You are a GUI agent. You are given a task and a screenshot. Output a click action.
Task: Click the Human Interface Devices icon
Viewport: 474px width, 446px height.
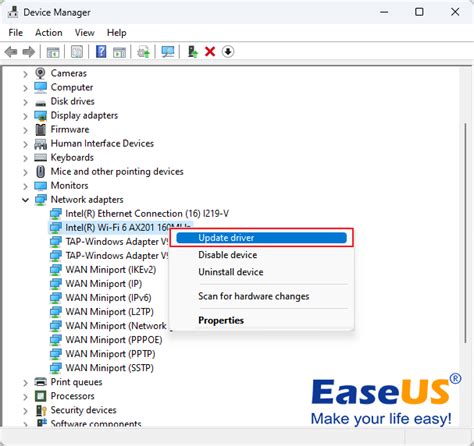[40, 144]
